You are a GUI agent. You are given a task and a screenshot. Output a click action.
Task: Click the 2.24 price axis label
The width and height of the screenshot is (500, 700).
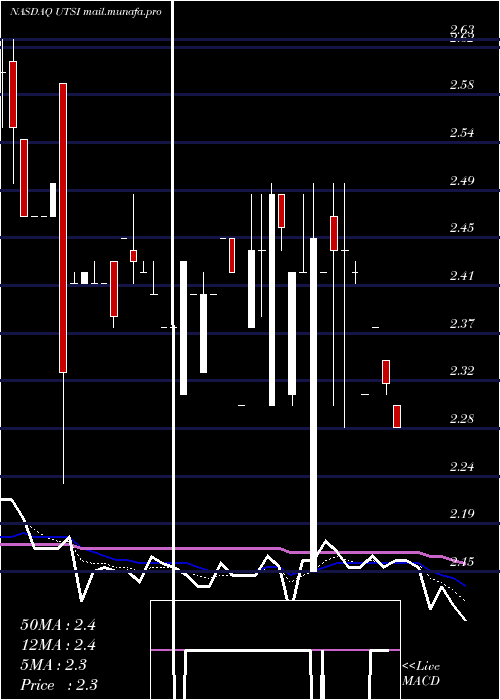coord(462,467)
